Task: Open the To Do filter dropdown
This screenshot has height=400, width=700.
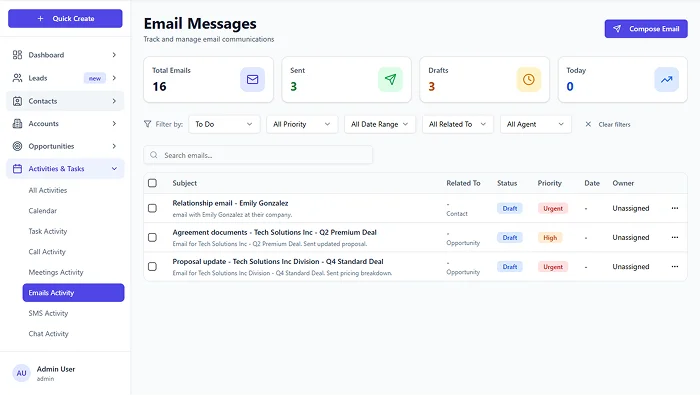Action: coord(224,124)
